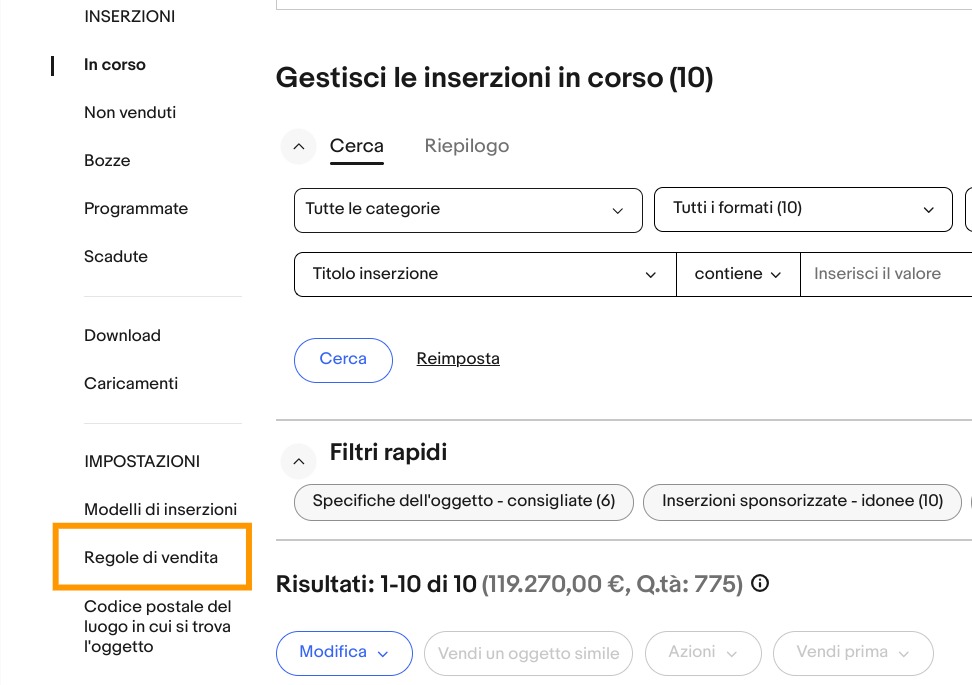
Task: Click the Gestisci le inserzioni in corso heading
Action: coord(494,78)
